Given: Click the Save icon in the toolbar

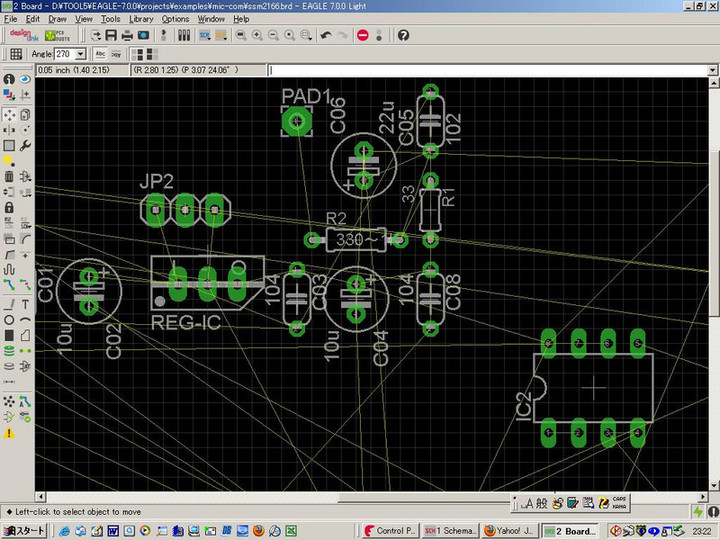Looking at the screenshot, I should coord(110,35).
